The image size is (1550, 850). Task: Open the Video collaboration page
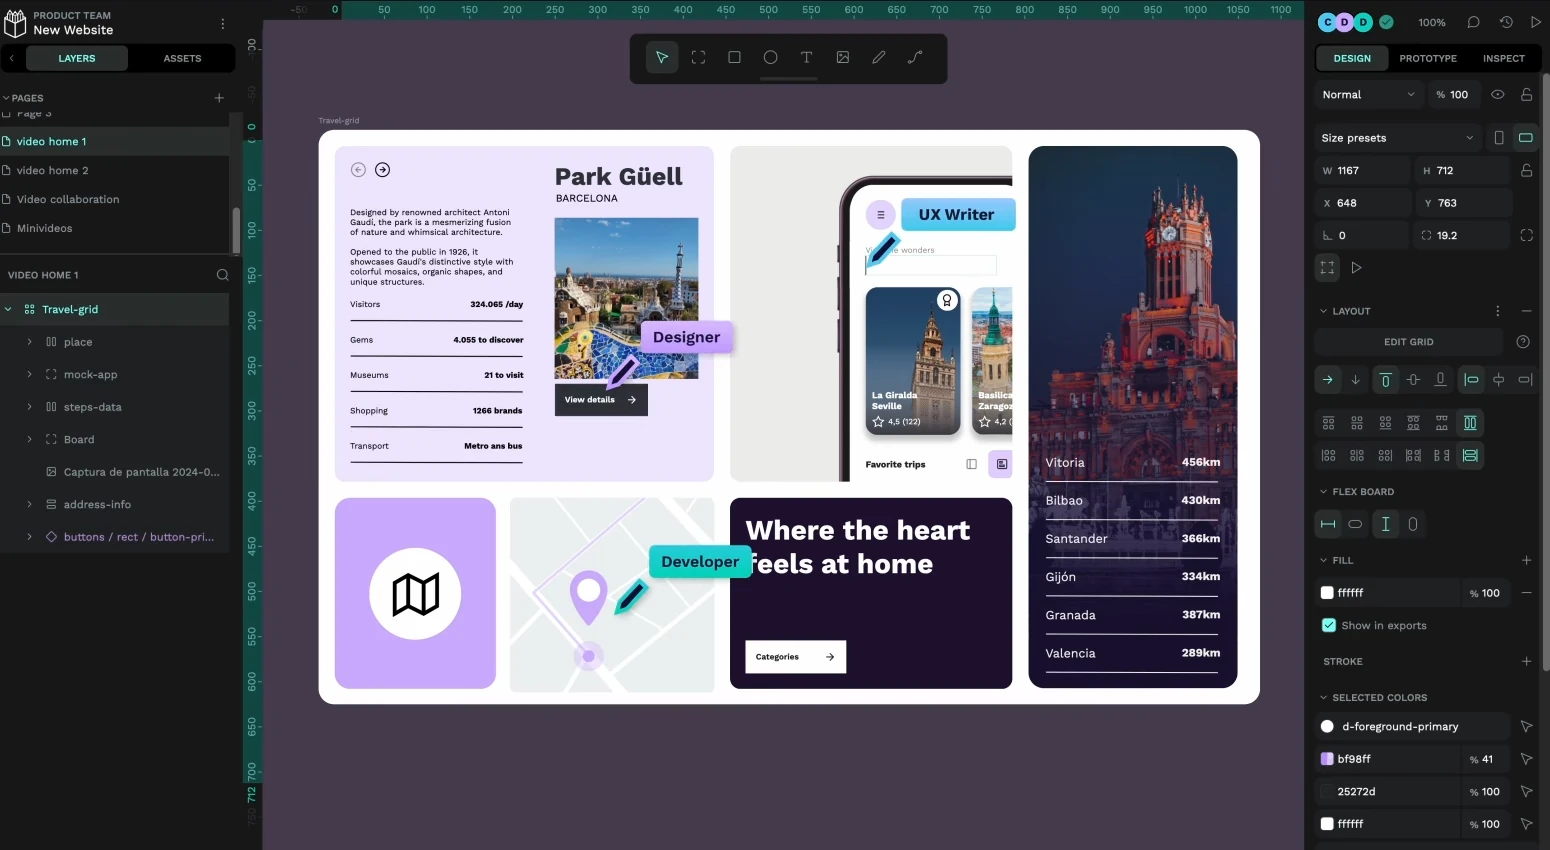pos(68,199)
